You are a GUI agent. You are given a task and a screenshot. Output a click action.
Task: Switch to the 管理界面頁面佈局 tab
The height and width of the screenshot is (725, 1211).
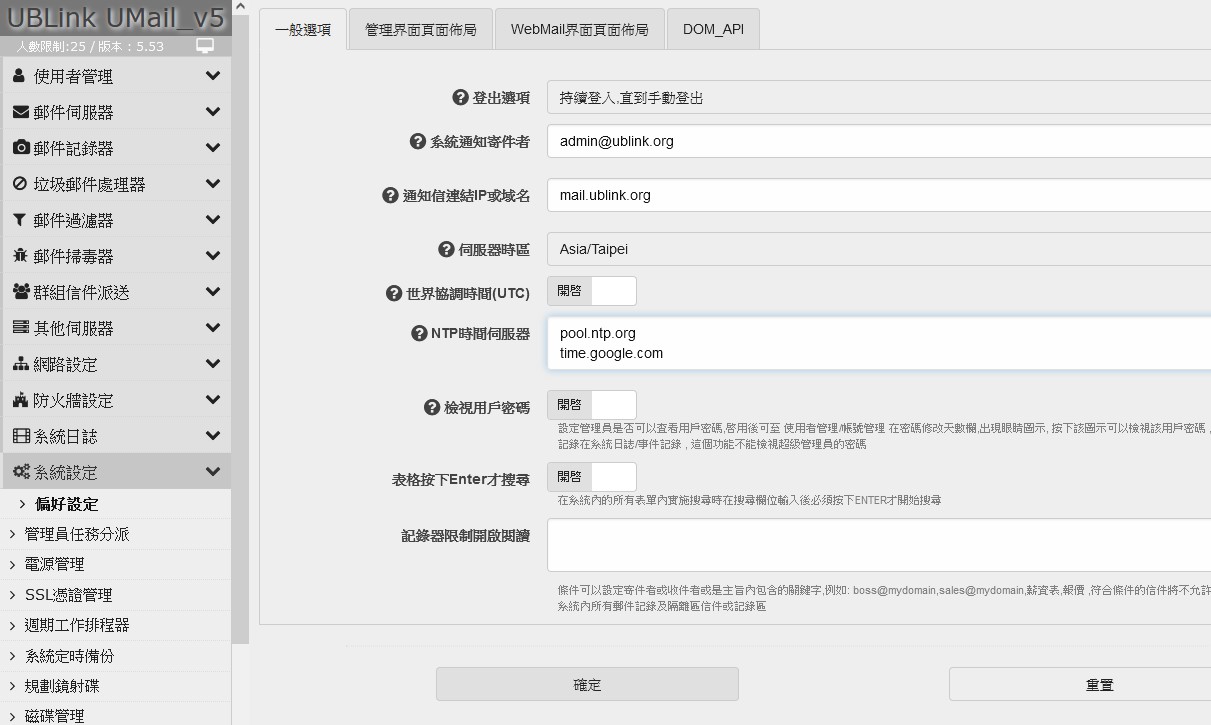tap(420, 30)
